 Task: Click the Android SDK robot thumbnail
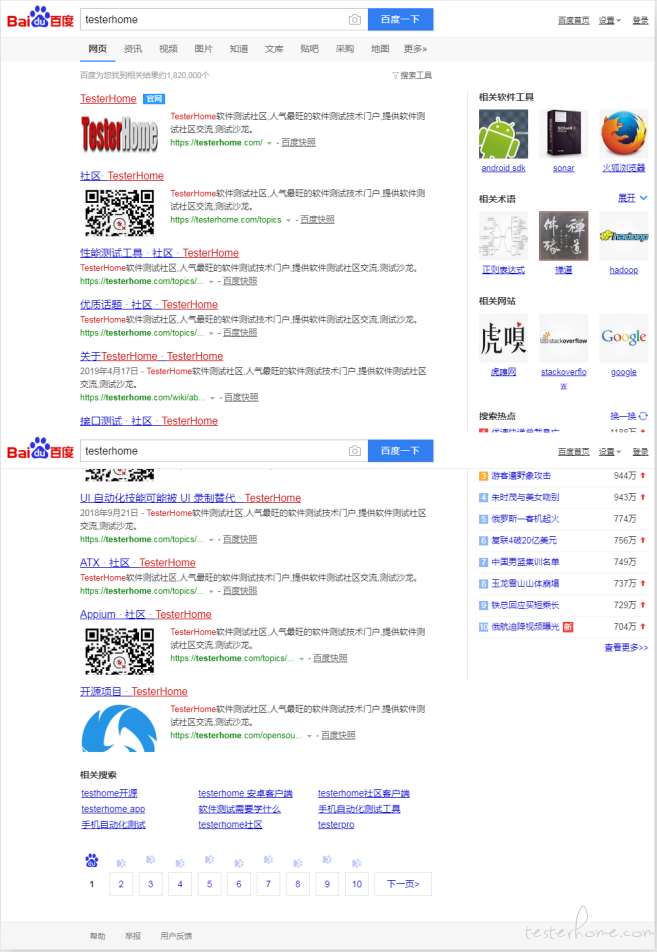pos(503,134)
